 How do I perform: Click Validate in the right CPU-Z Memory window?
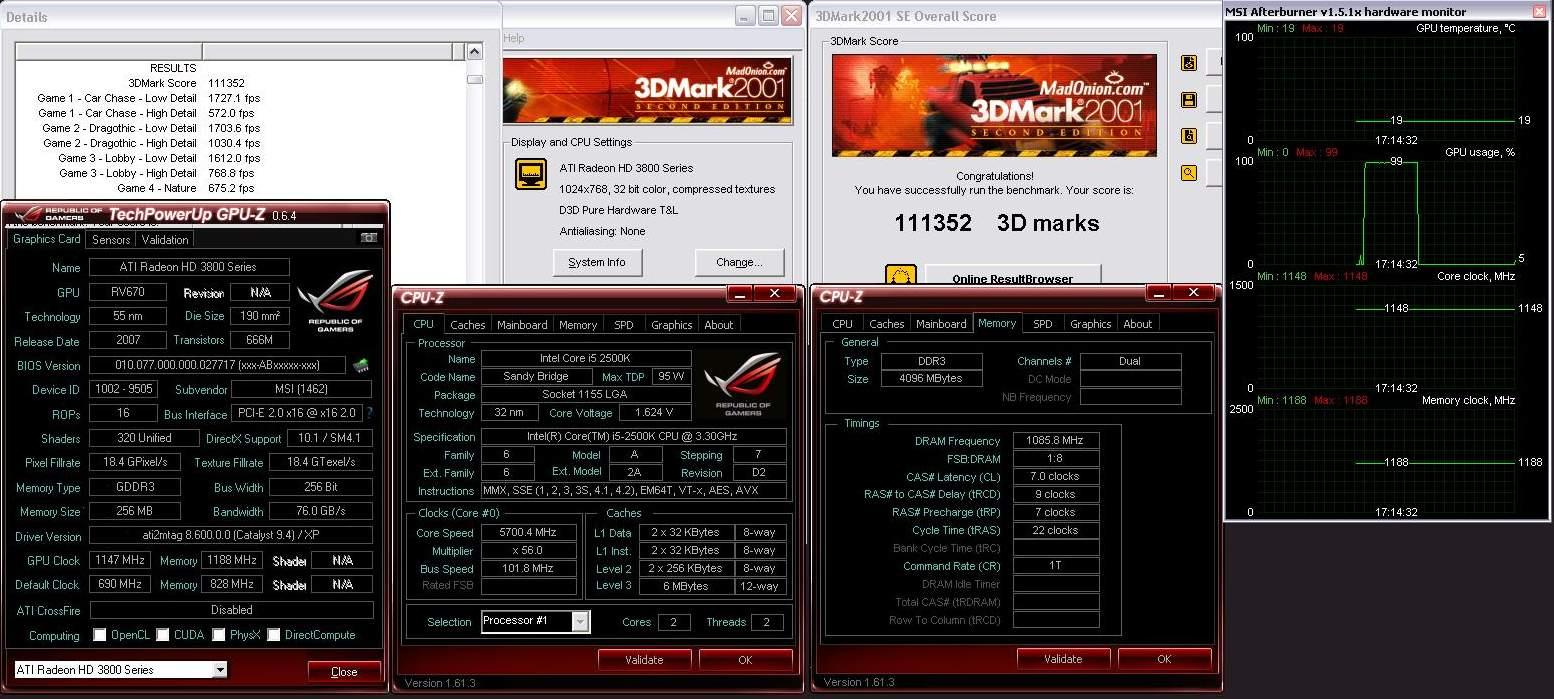pos(1063,659)
